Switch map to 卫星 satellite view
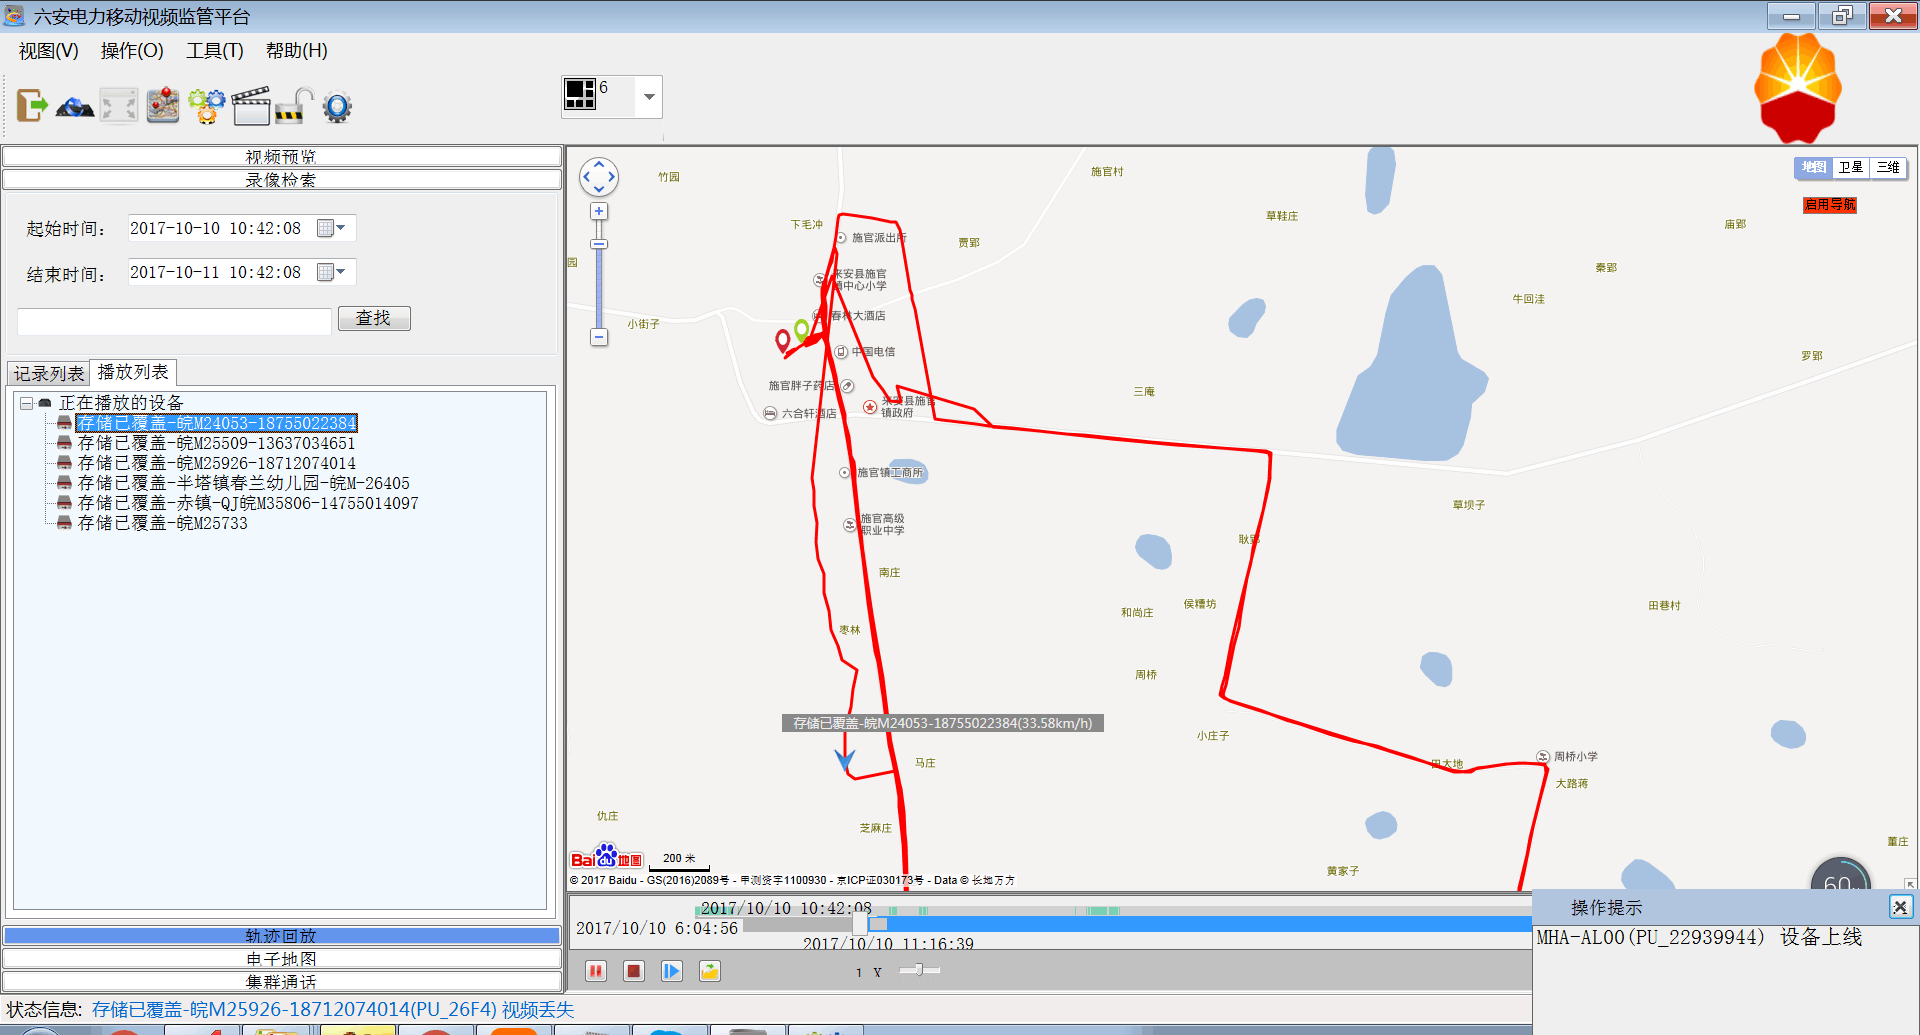 tap(1851, 168)
